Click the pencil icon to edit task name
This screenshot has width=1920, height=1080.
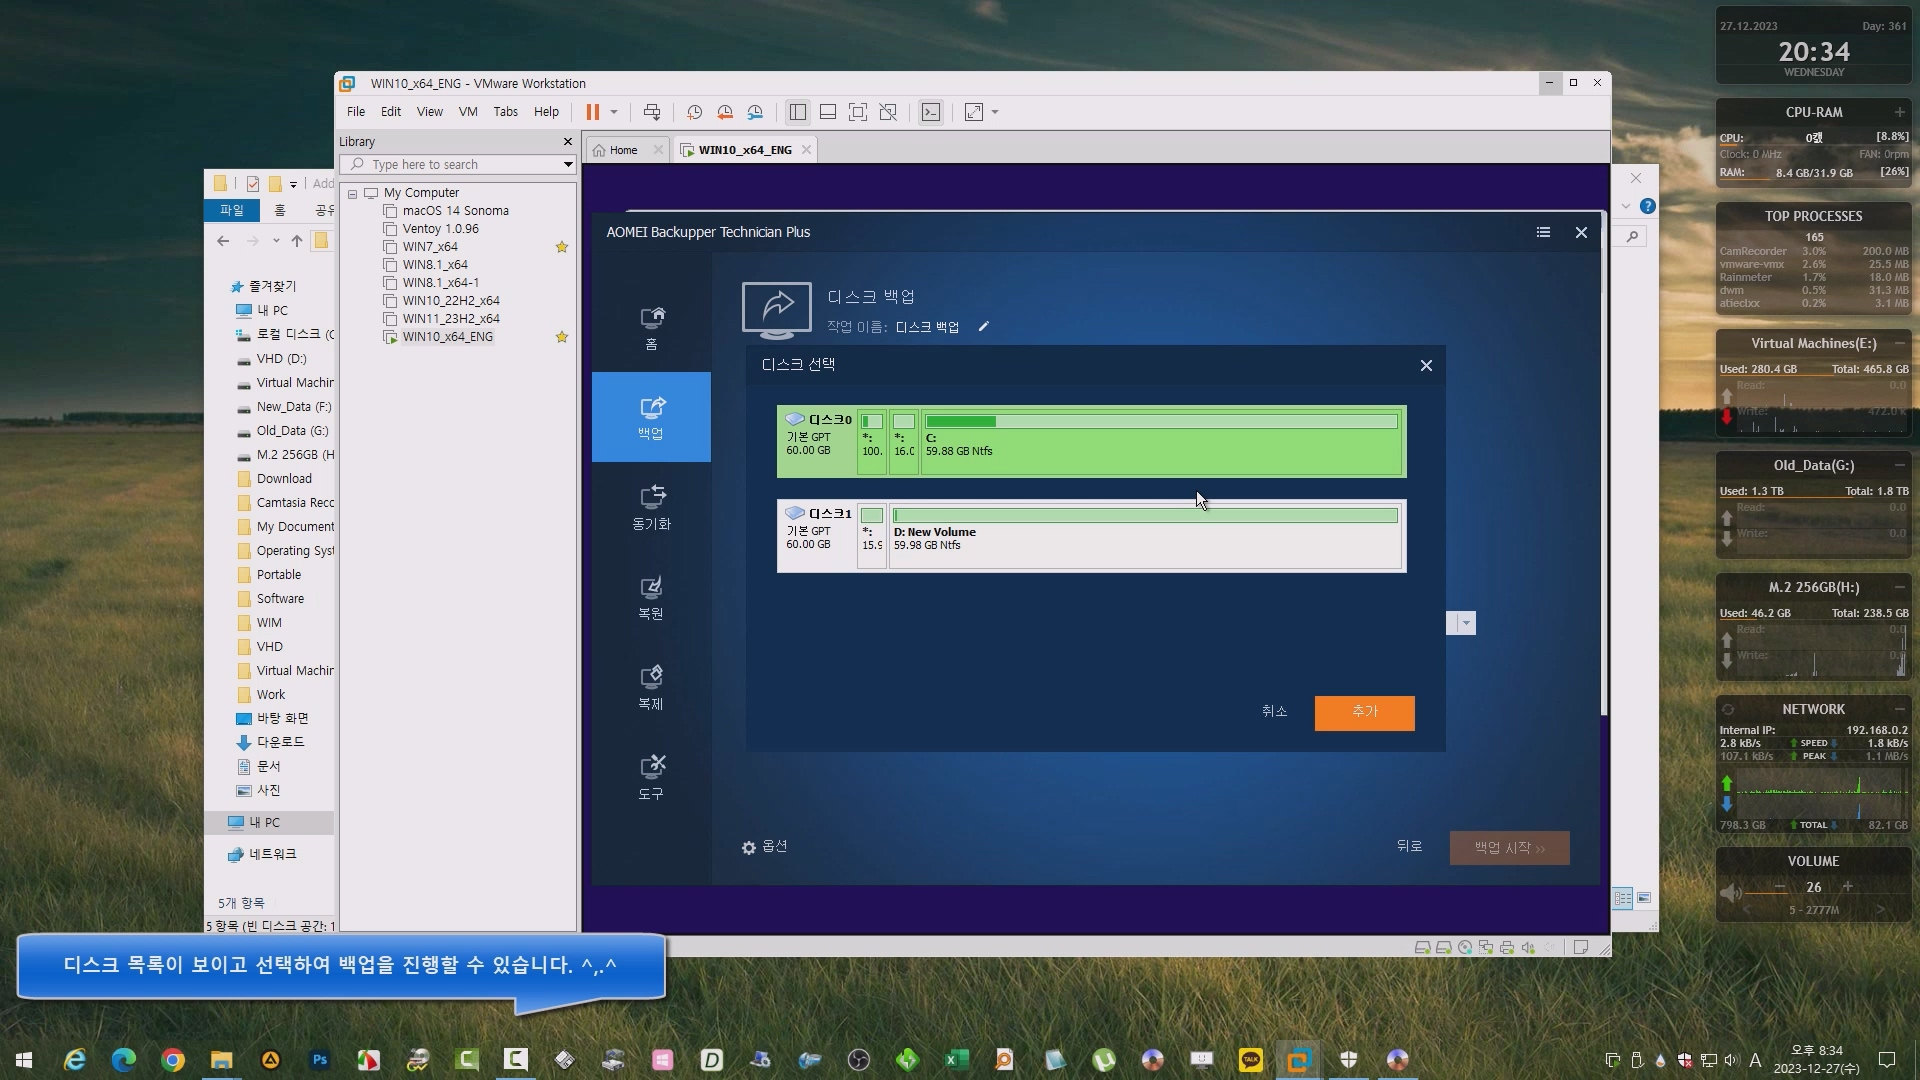pyautogui.click(x=984, y=327)
